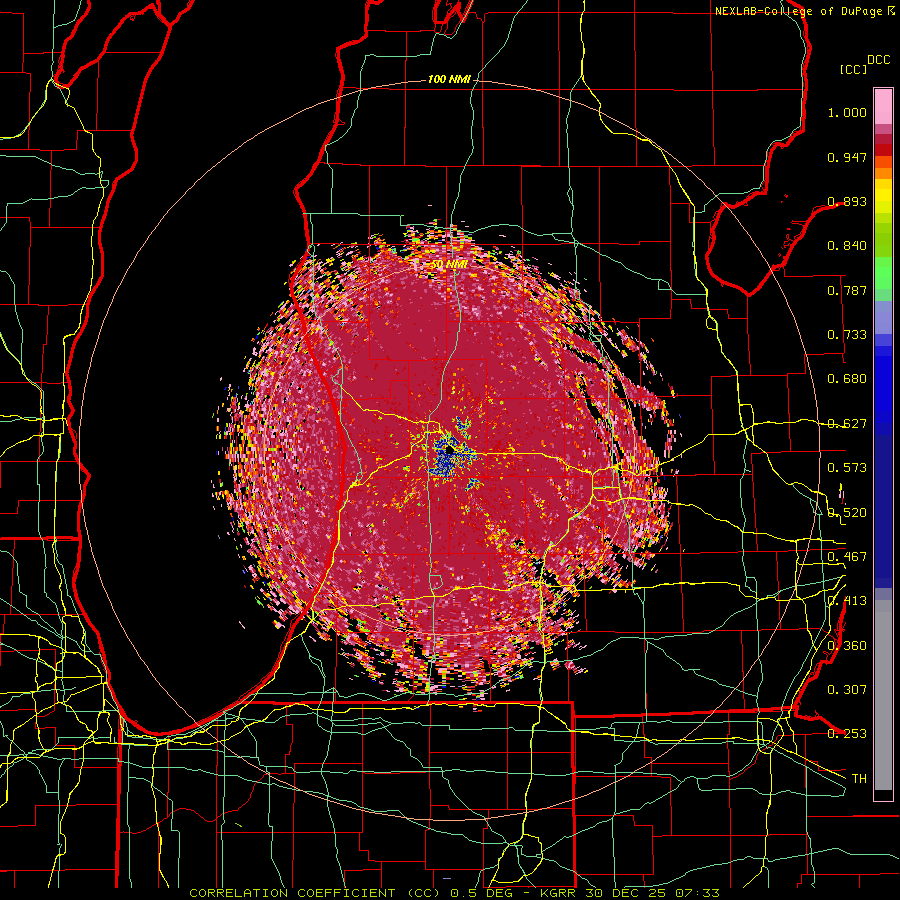Click the NEXLAB-College of DuPage credit text
The image size is (900, 900).
(798, 11)
